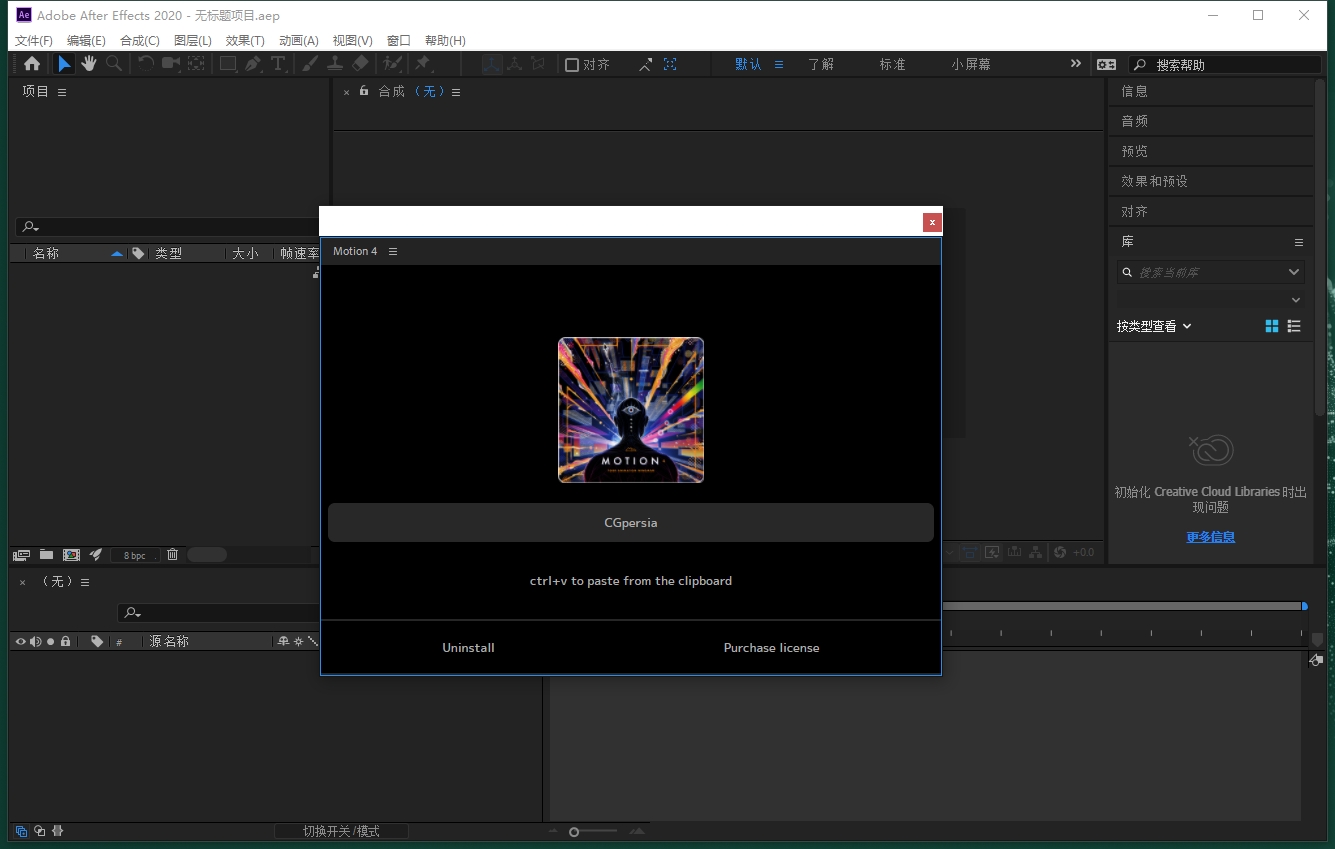Click the timeline zoom slider handle
Viewport: 1335px width, 849px height.
click(x=574, y=832)
